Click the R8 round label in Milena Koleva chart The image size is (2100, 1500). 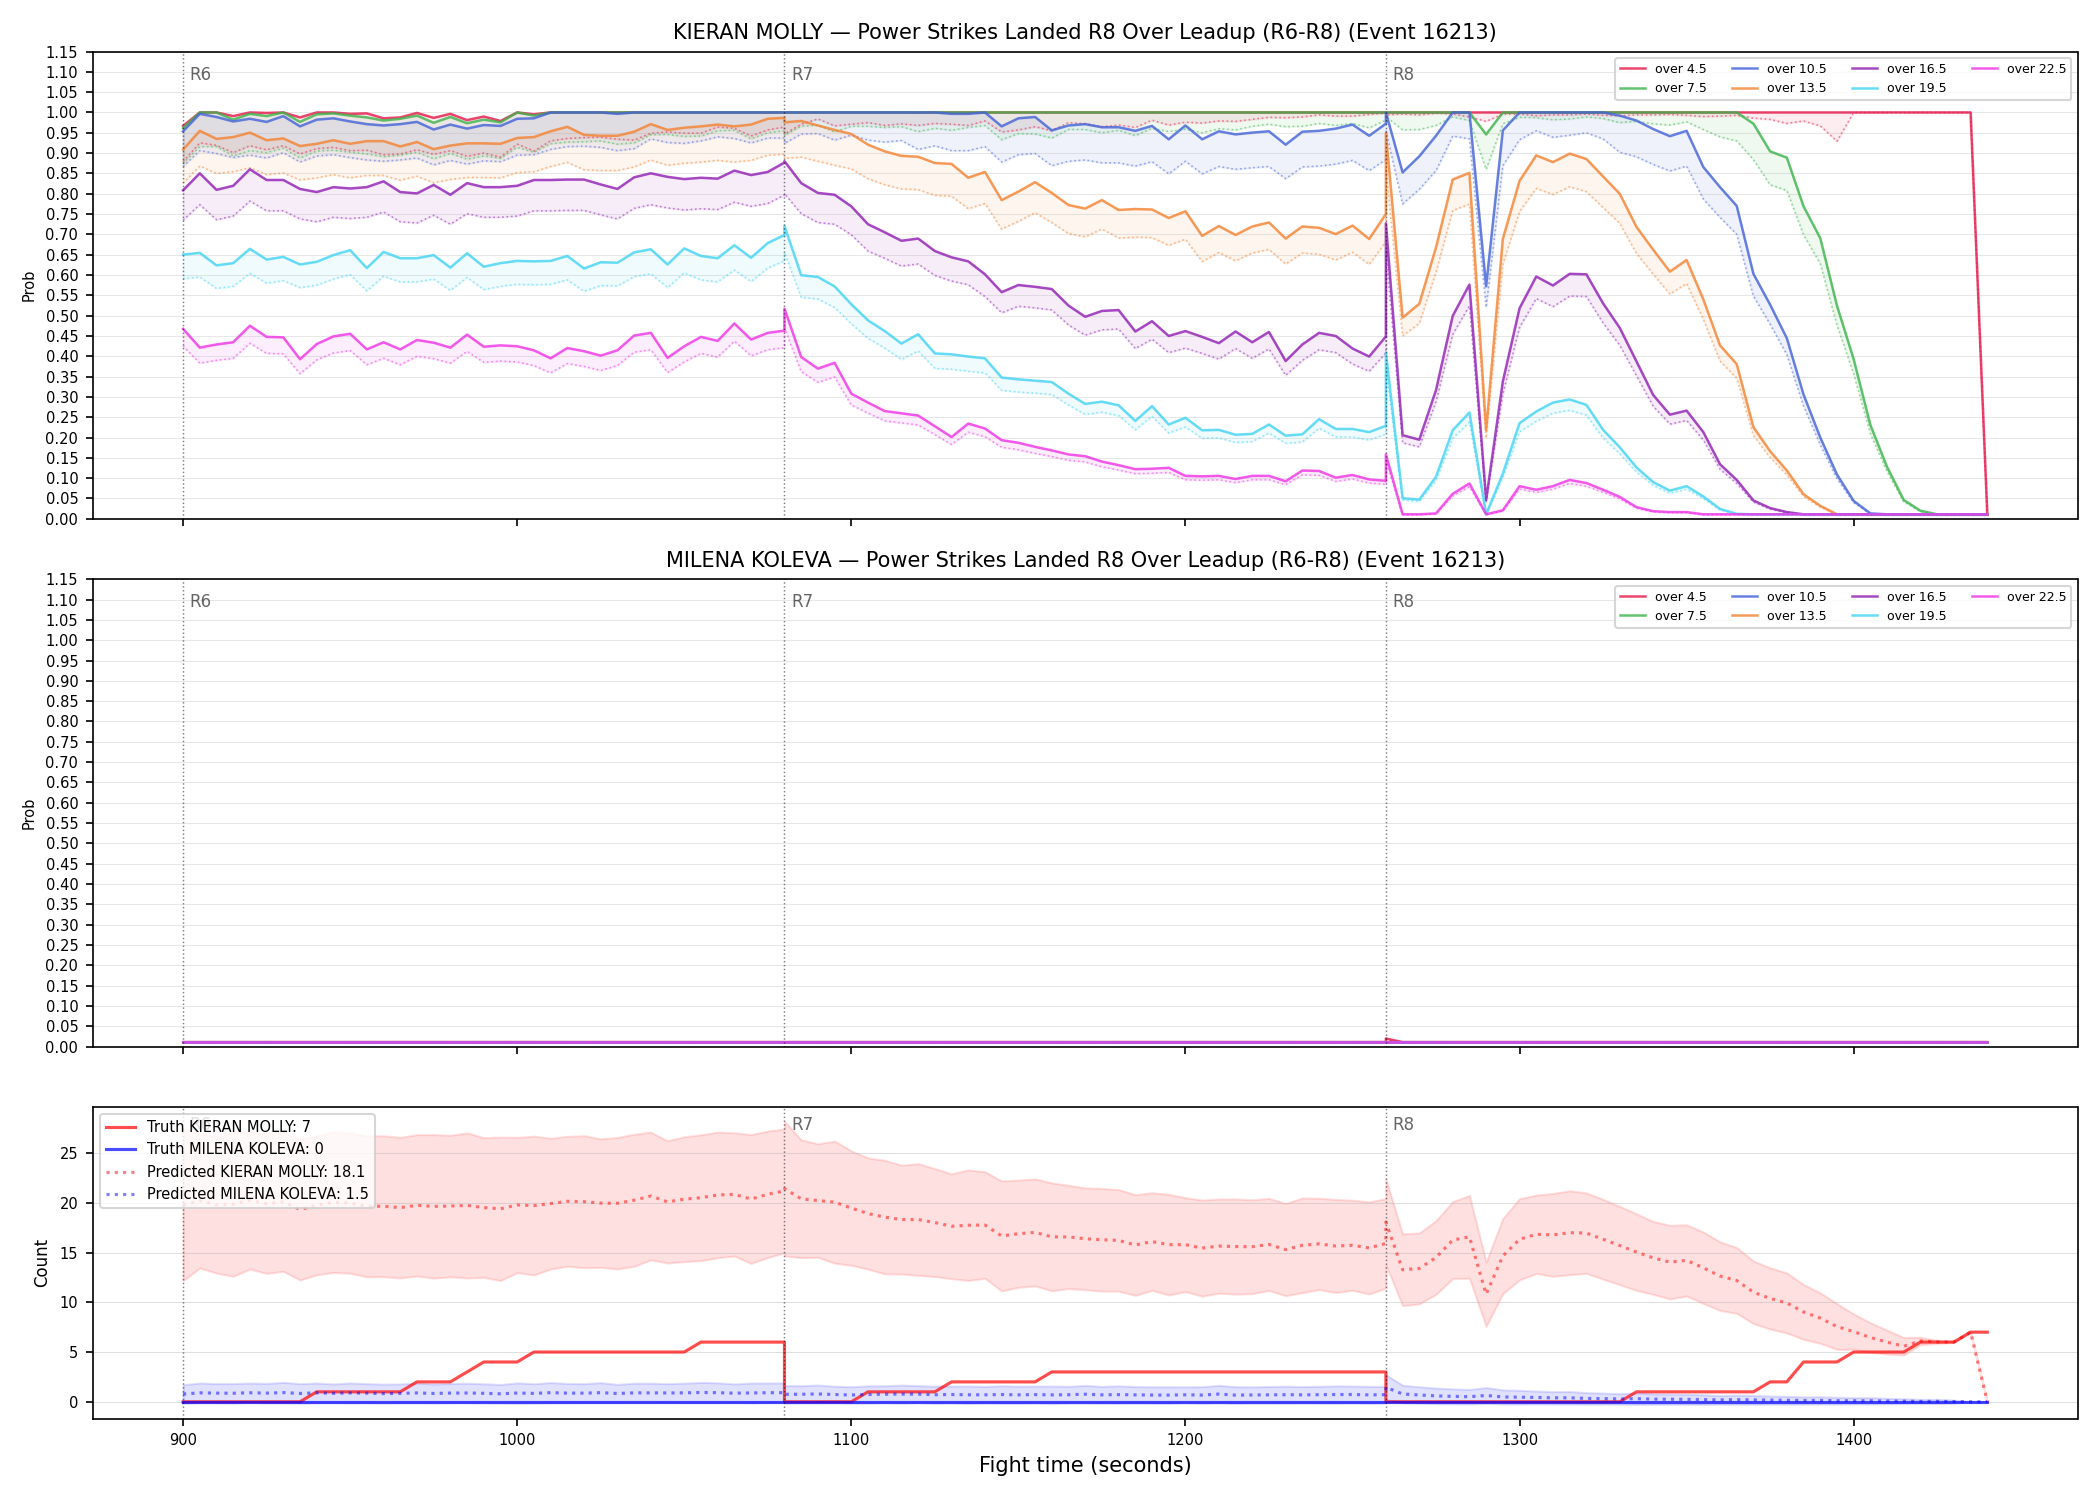pos(1403,601)
